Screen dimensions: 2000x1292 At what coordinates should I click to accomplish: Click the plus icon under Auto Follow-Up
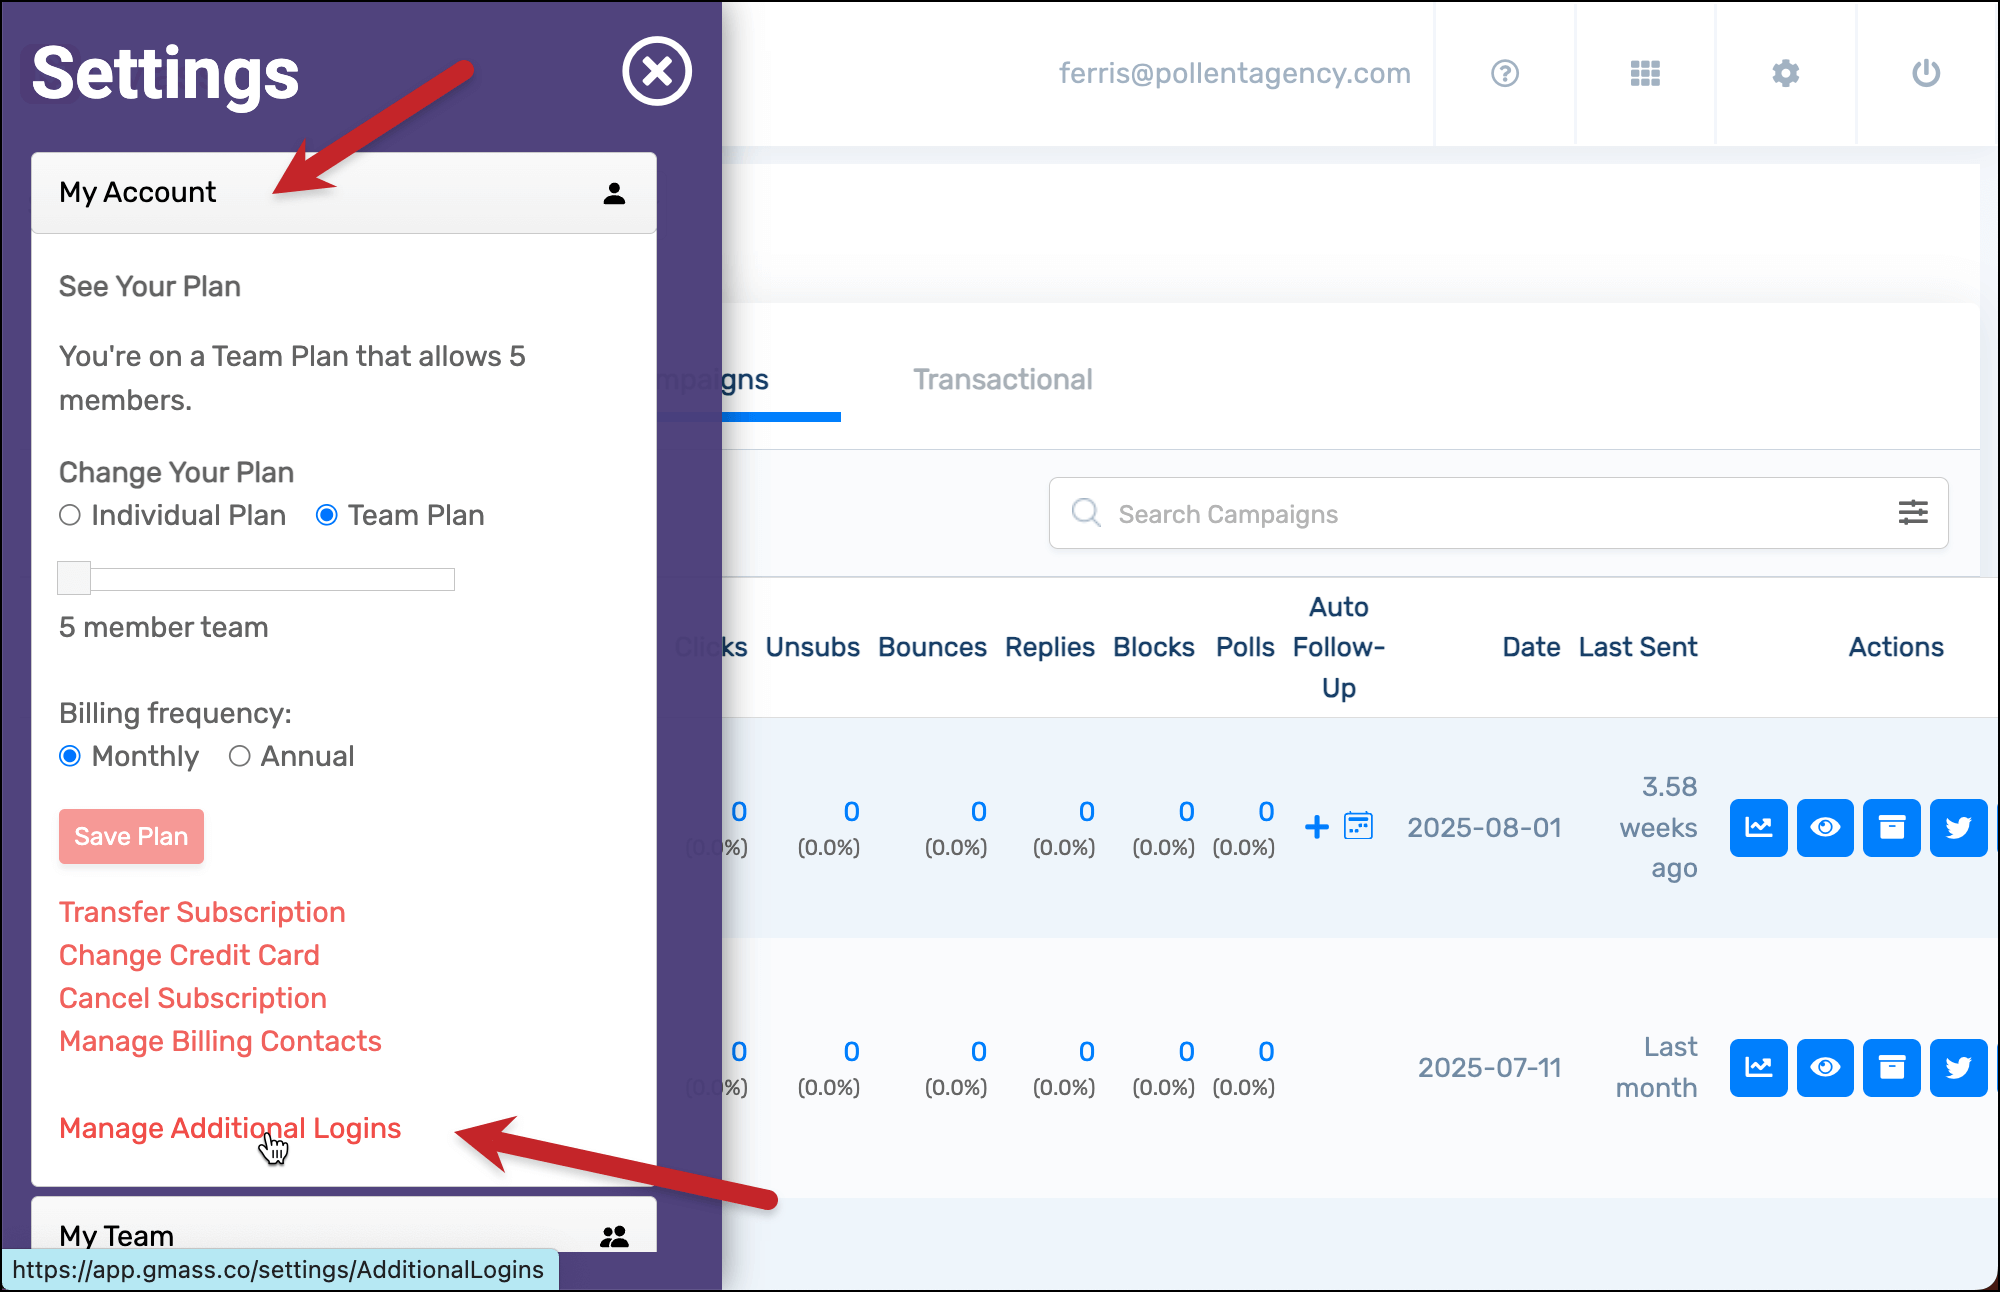(x=1317, y=827)
